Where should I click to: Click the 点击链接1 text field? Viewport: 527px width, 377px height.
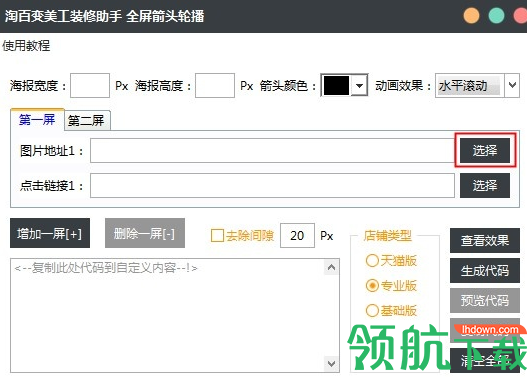click(272, 185)
